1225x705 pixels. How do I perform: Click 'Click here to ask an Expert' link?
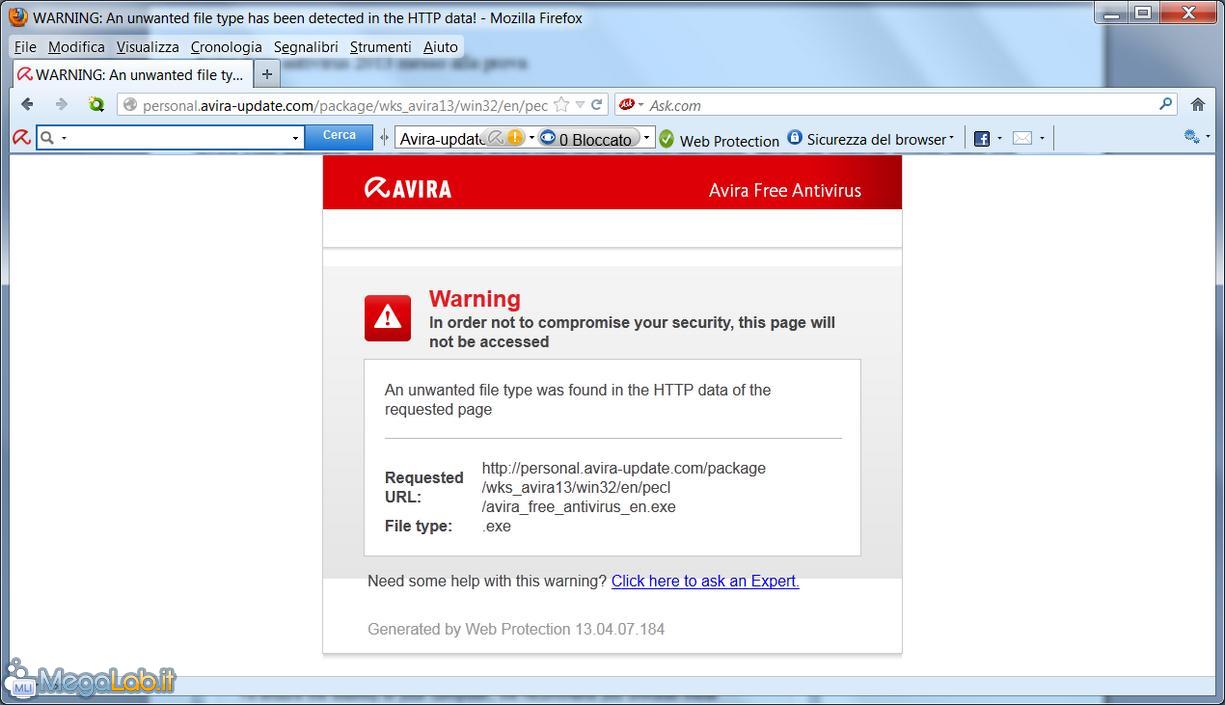pos(705,581)
